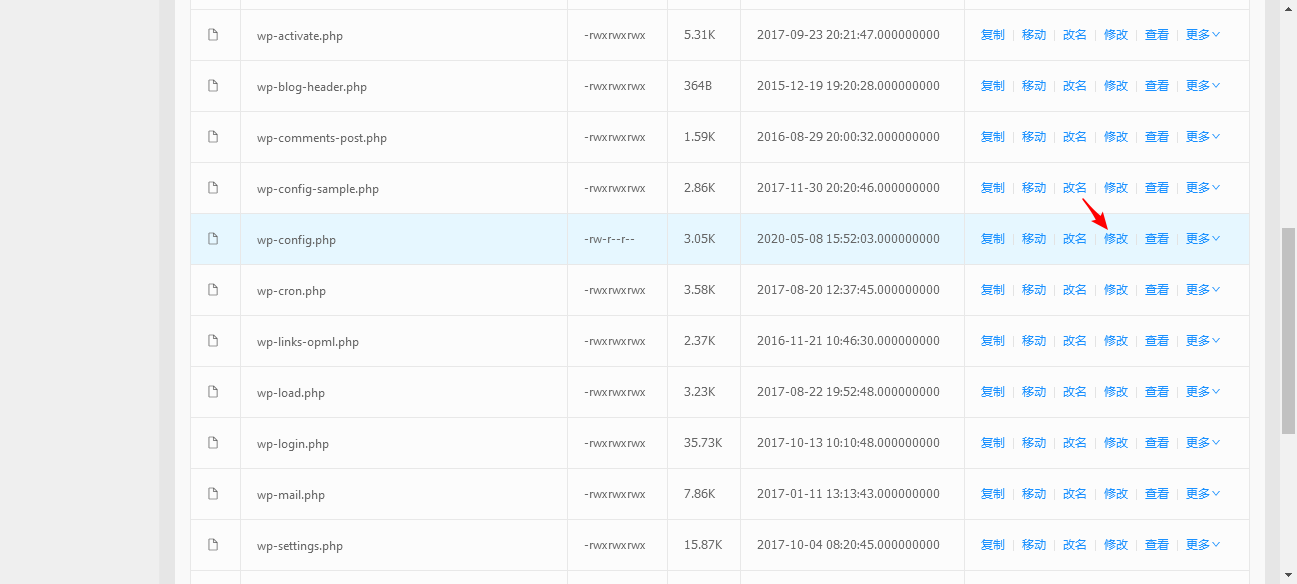Select the file icon of wp-settings.php
Screen dimensions: 1297x584
[213, 545]
